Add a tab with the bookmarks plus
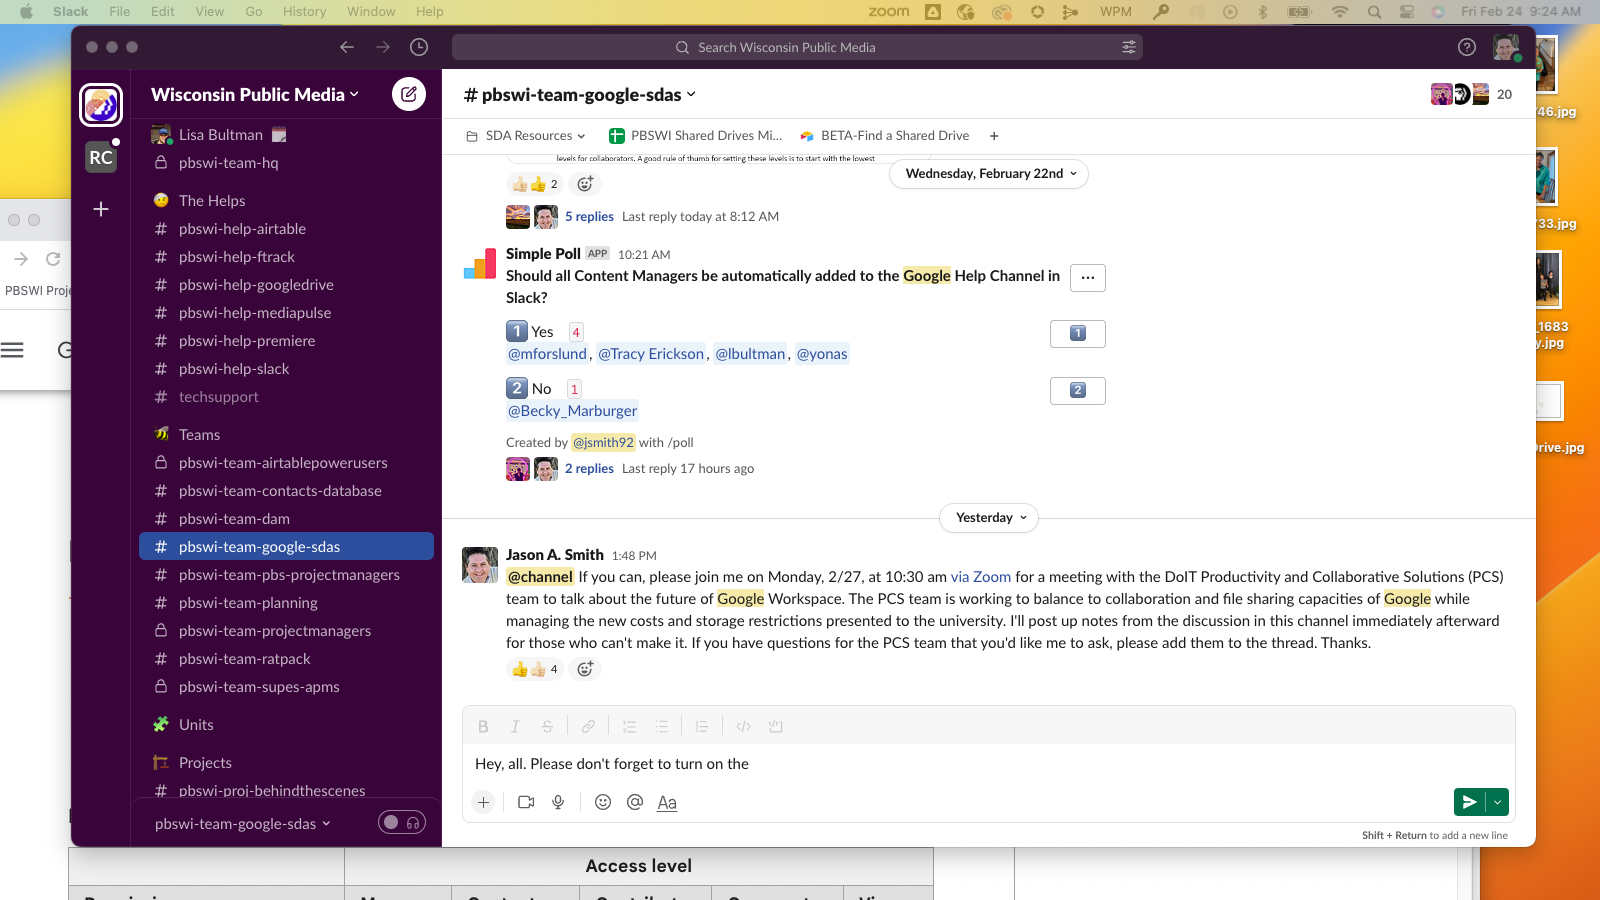The width and height of the screenshot is (1600, 900). (994, 136)
